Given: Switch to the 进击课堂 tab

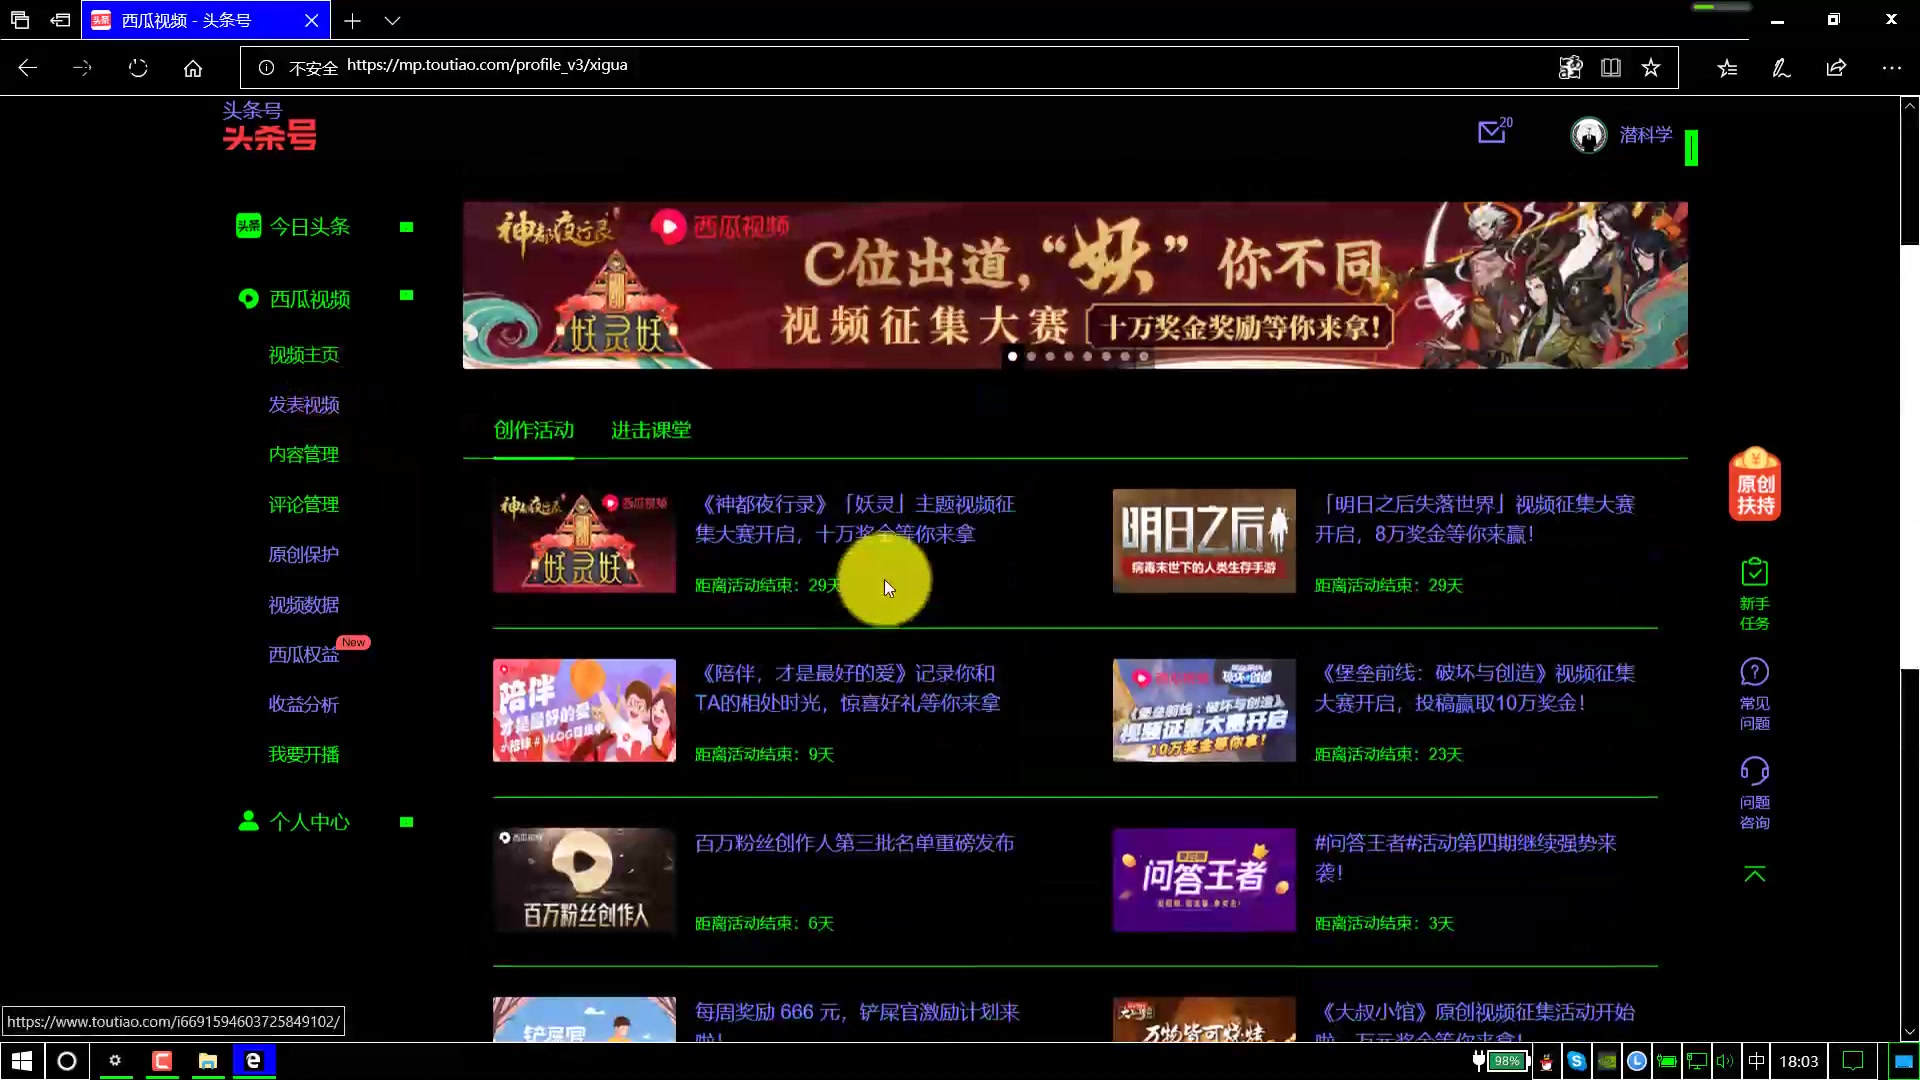Looking at the screenshot, I should click(651, 430).
